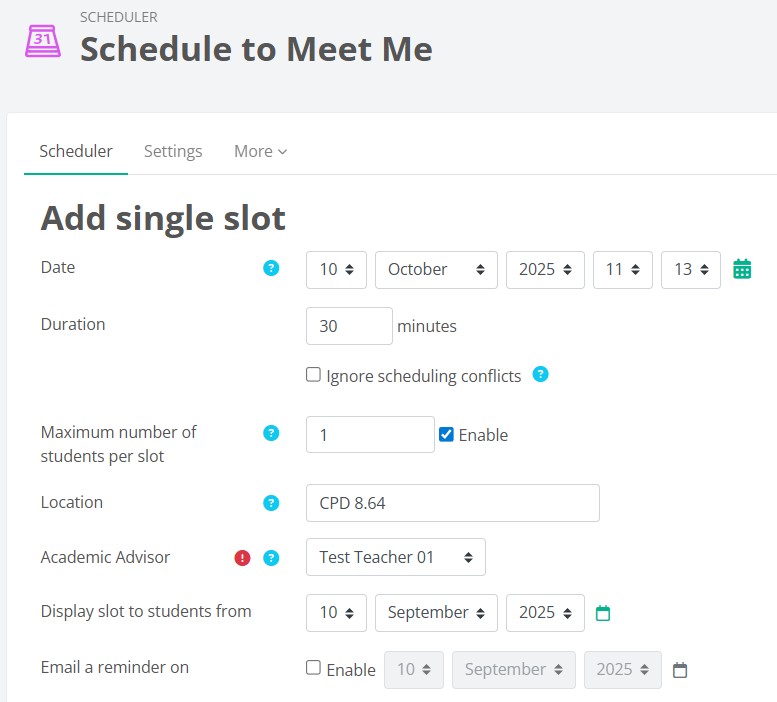Click the help icon next to Location

271,503
